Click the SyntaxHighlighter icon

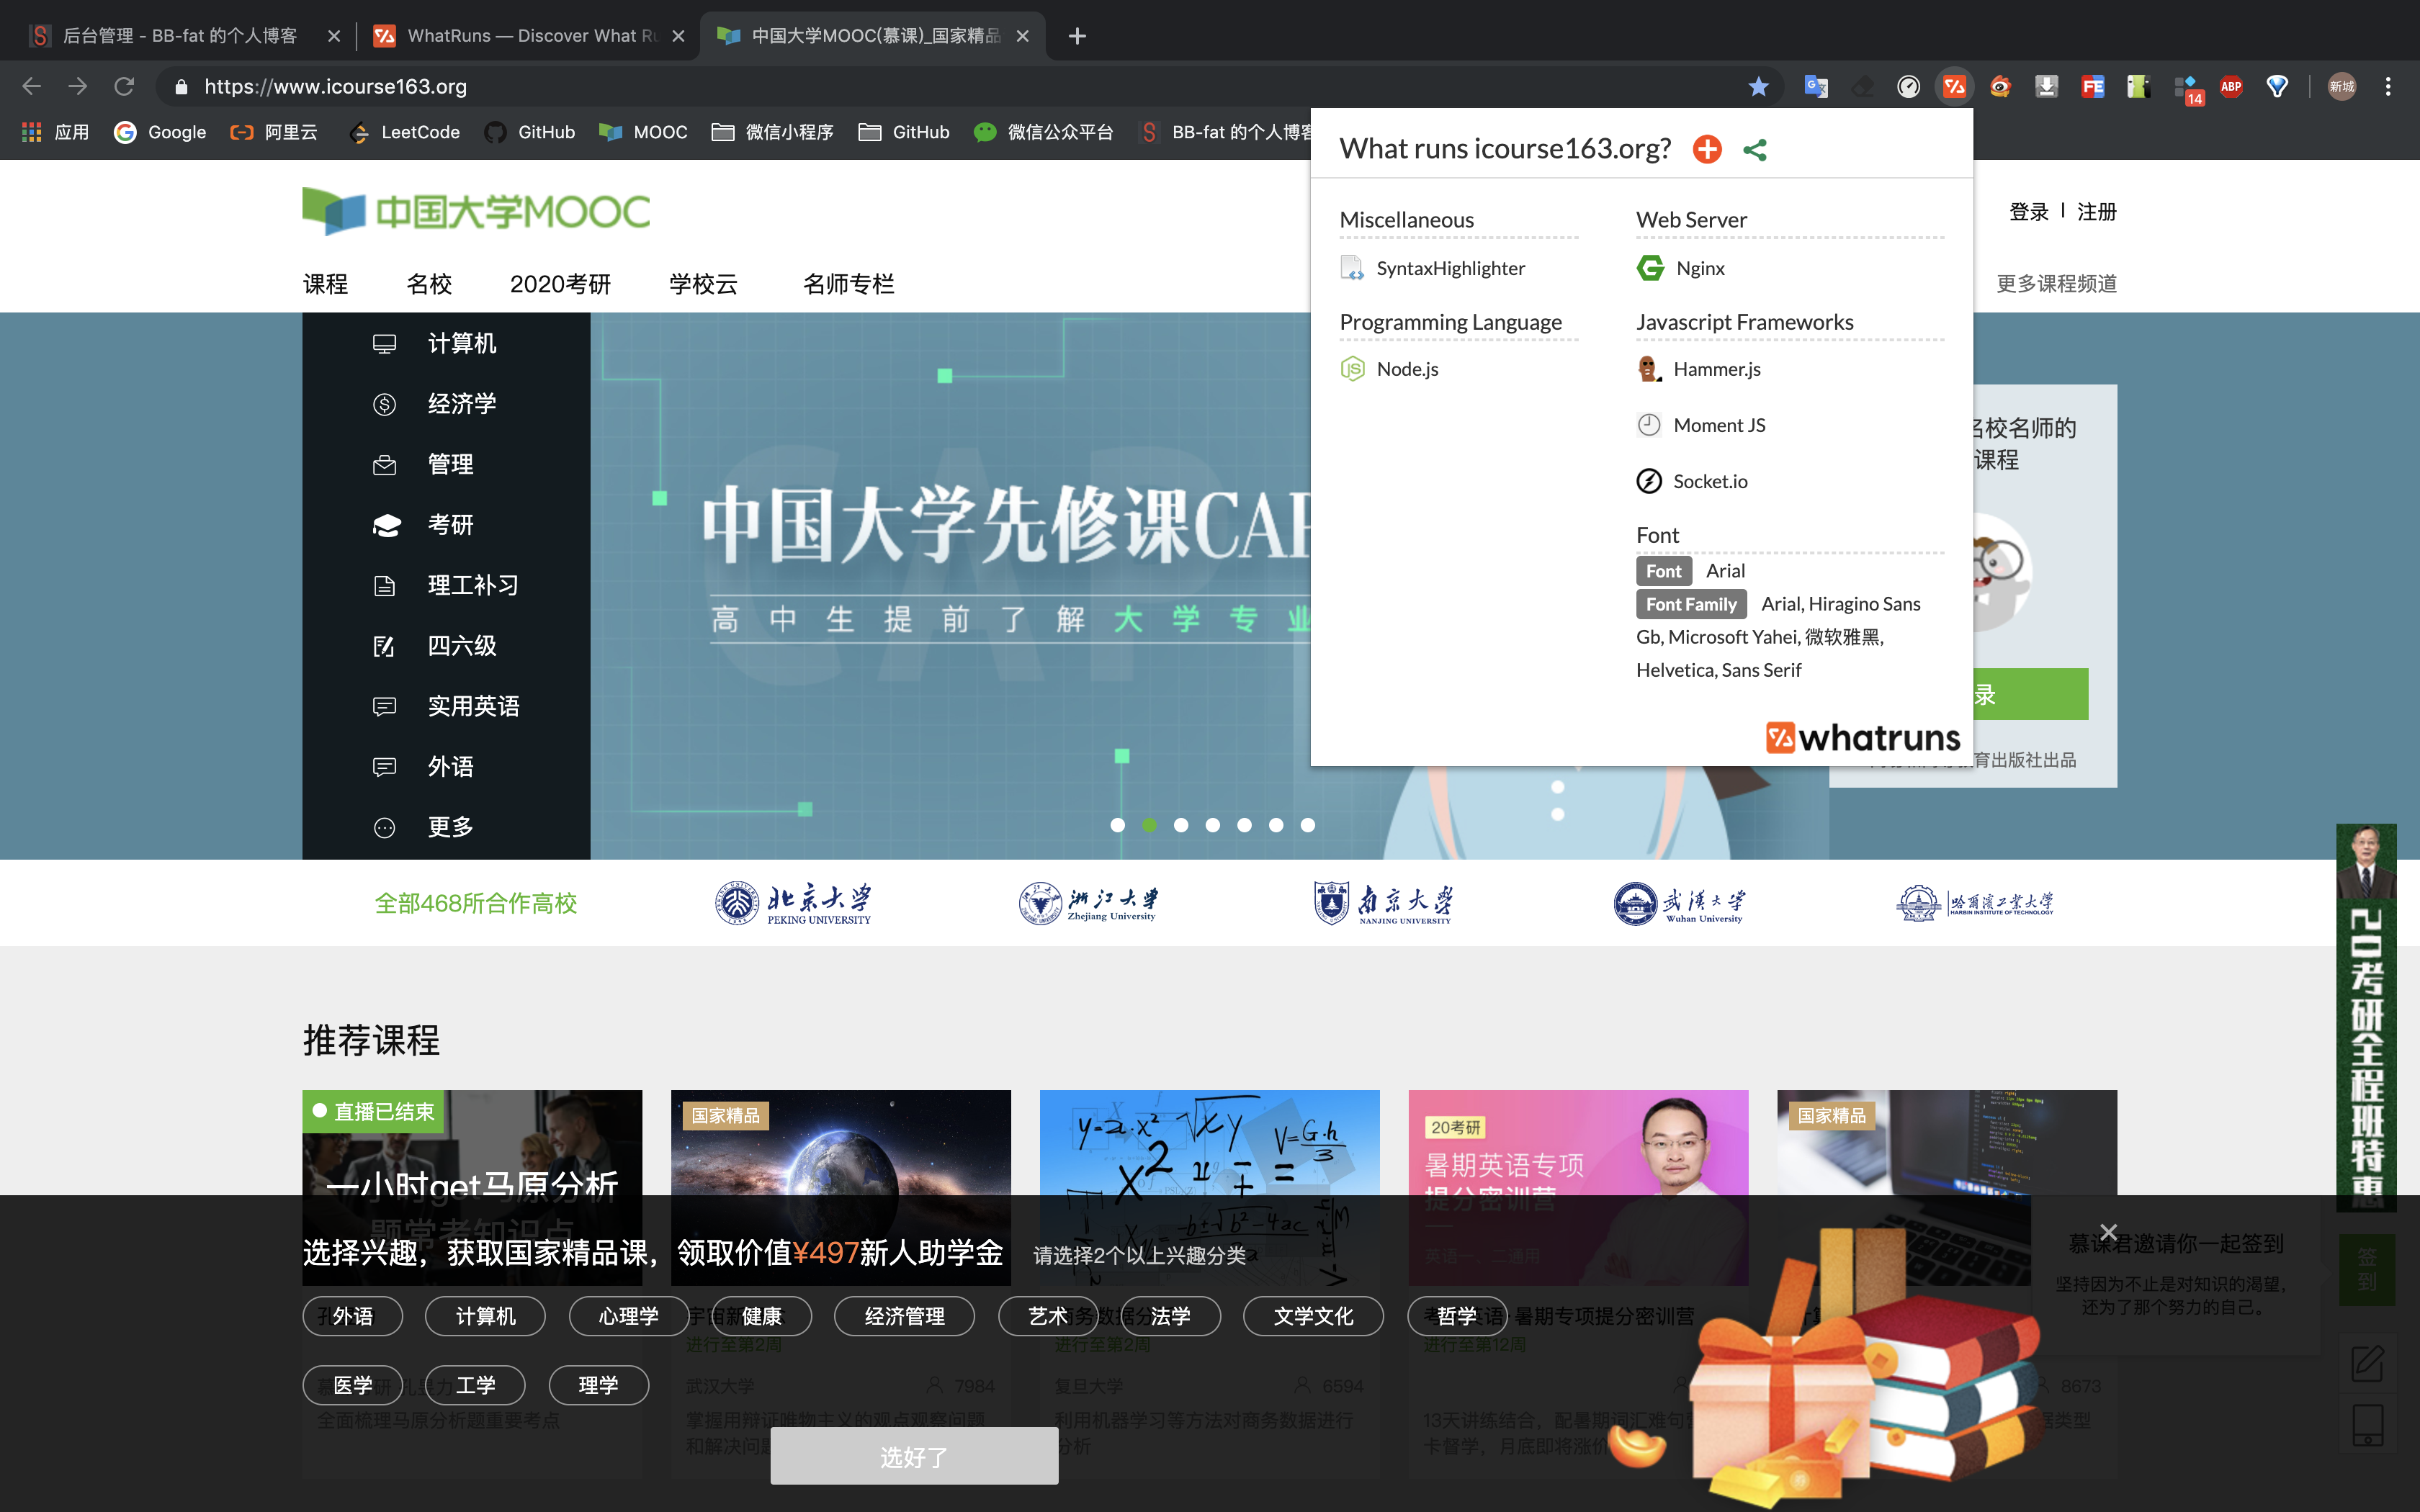(x=1352, y=268)
